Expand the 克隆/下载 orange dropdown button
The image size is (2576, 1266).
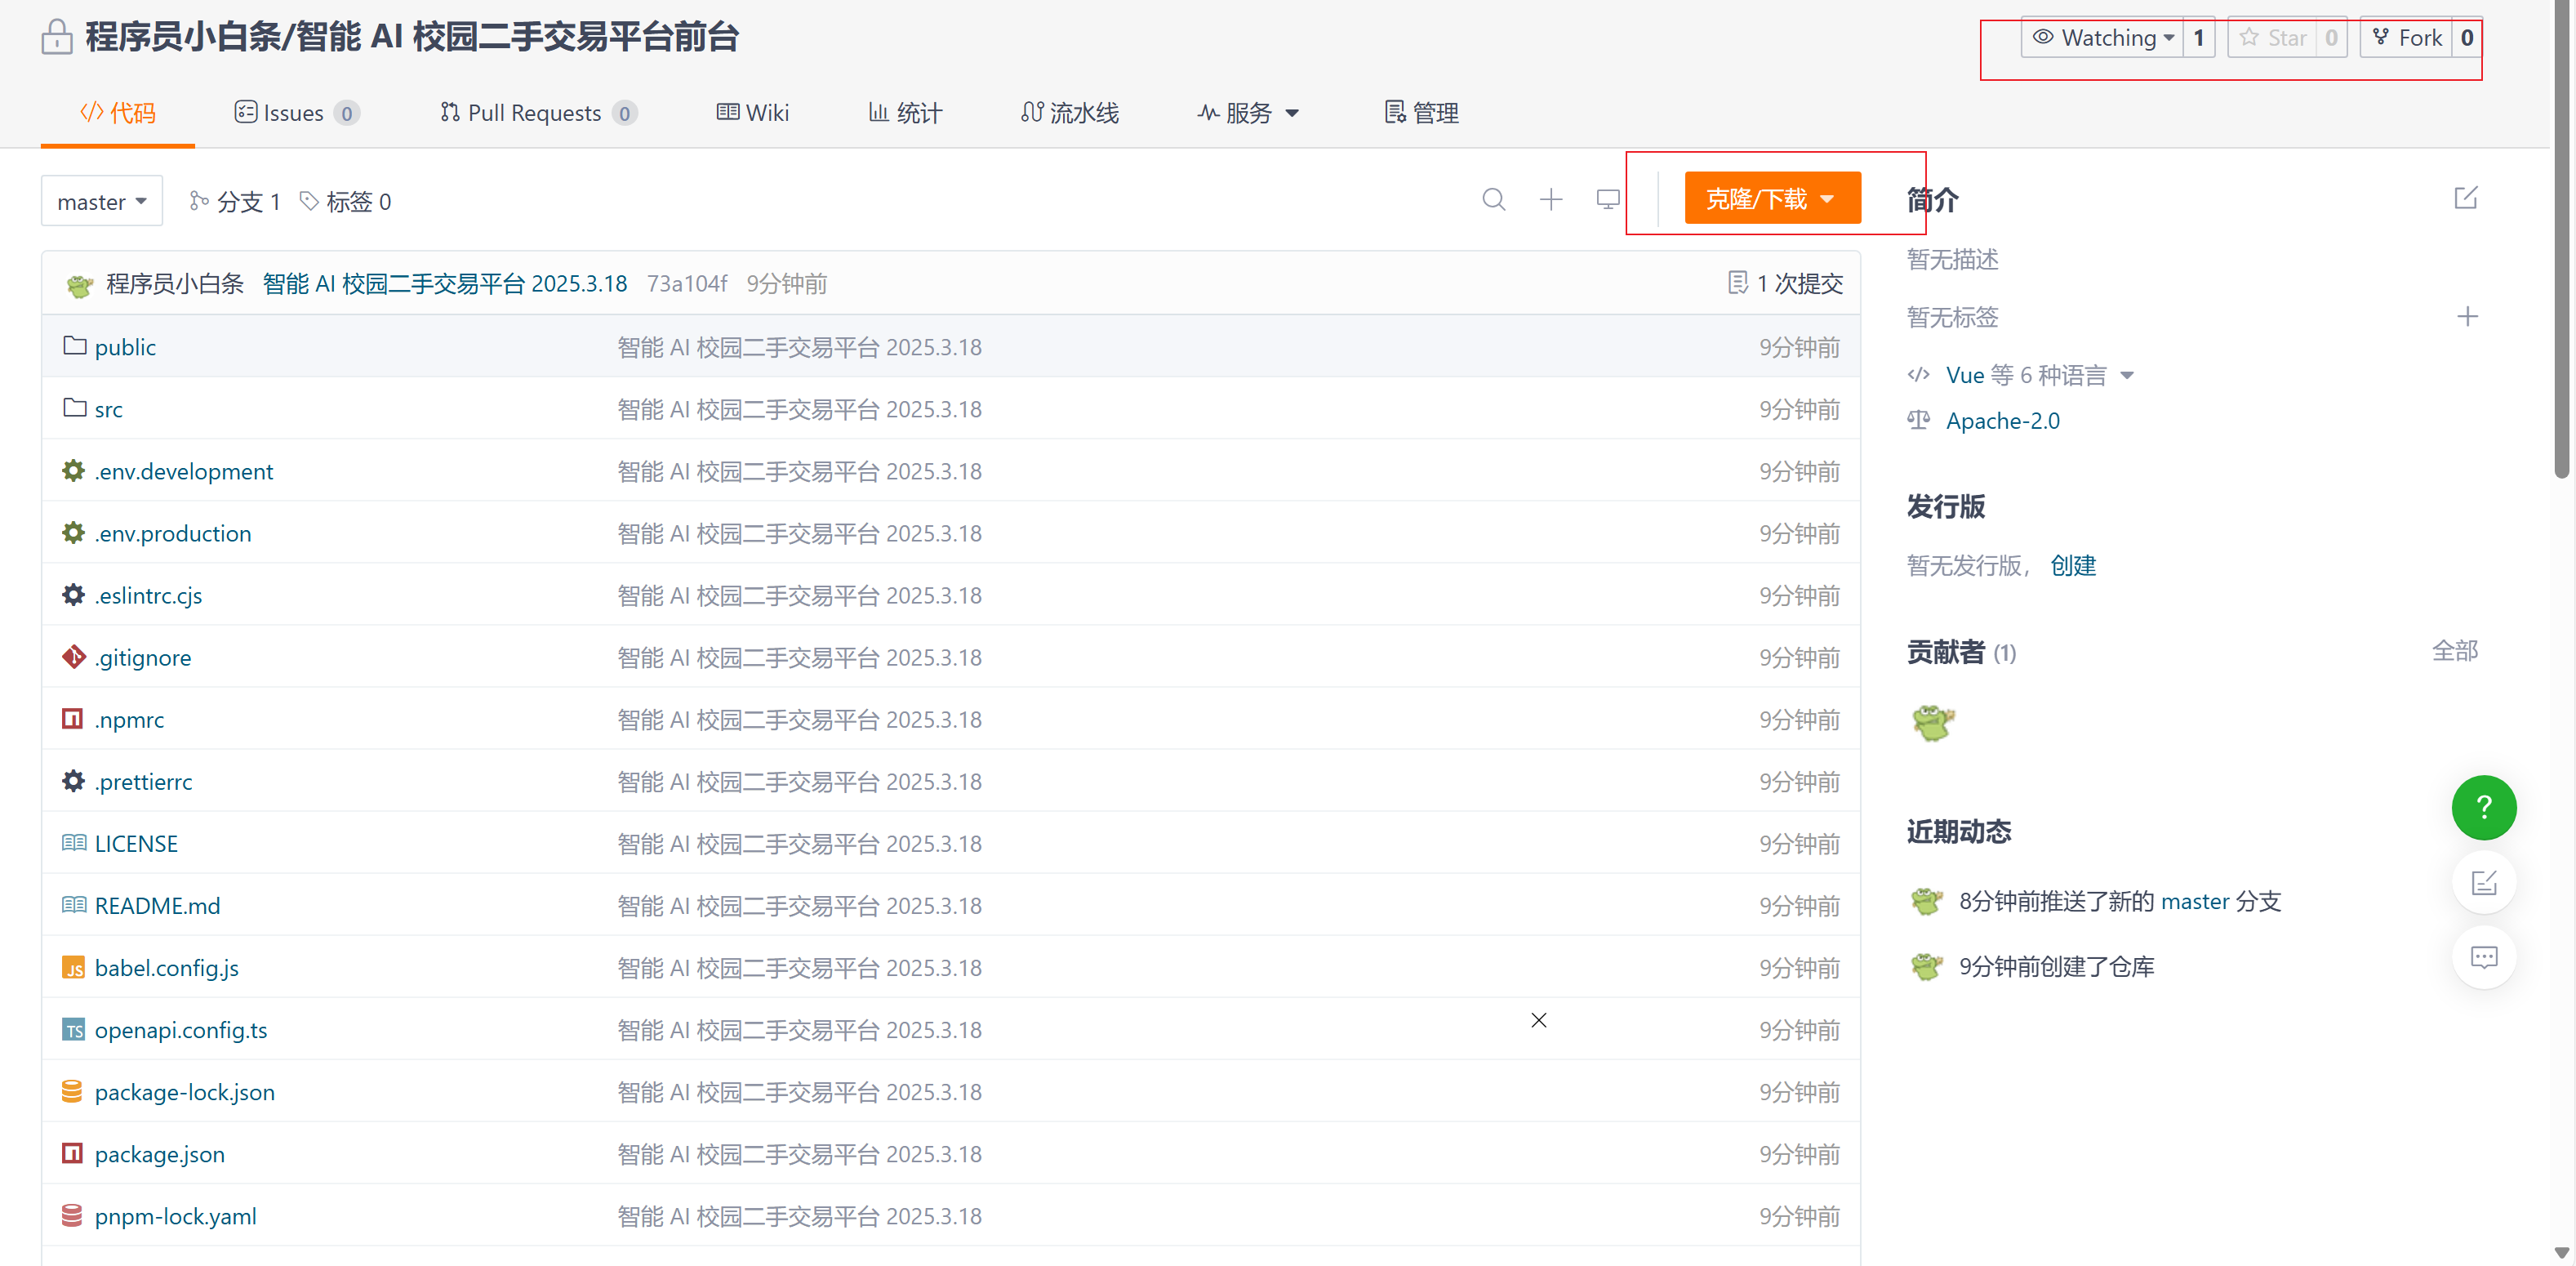(1771, 199)
